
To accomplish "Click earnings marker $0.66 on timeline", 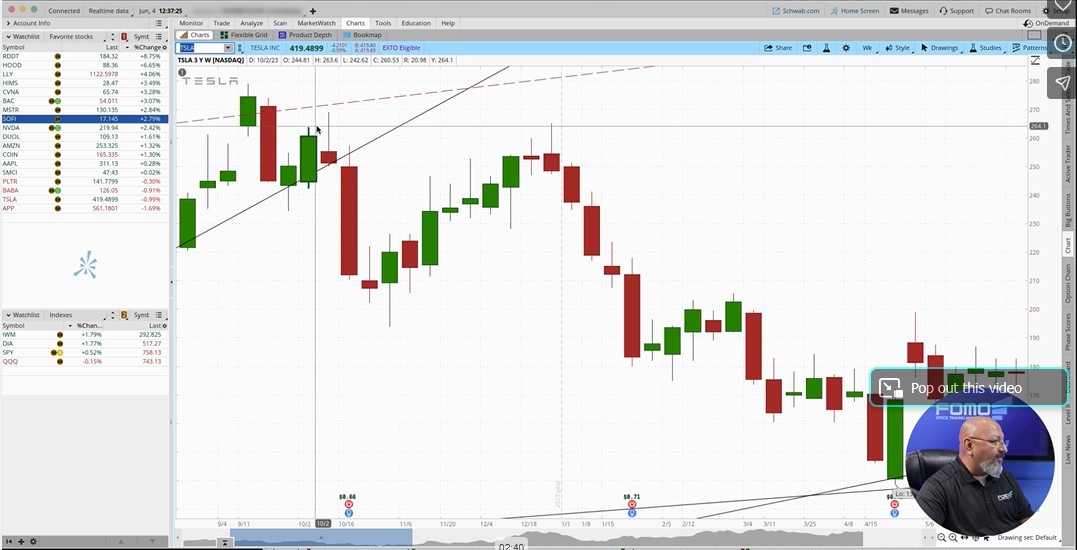I will point(348,496).
